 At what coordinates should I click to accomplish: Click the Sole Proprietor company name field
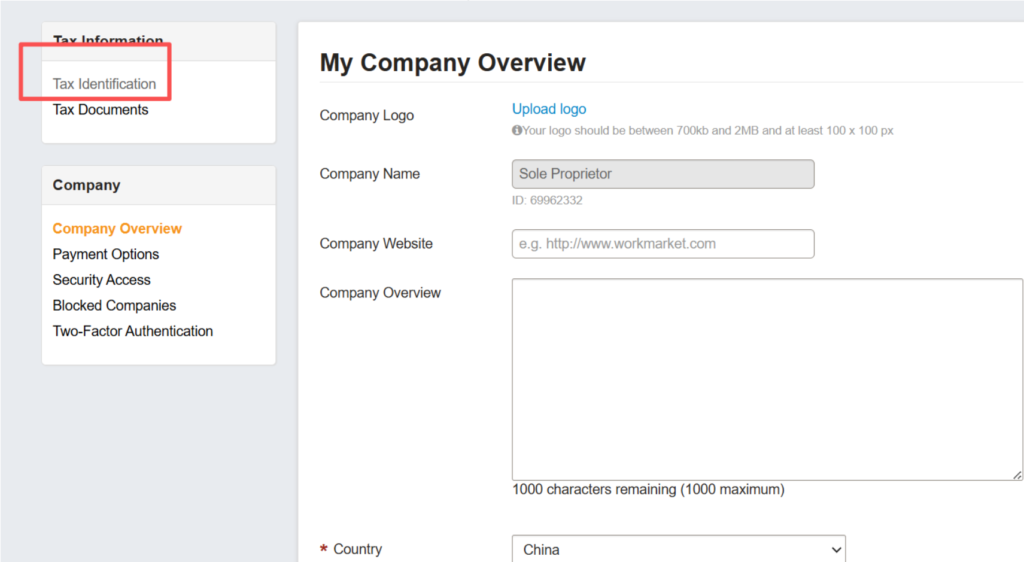click(x=662, y=174)
